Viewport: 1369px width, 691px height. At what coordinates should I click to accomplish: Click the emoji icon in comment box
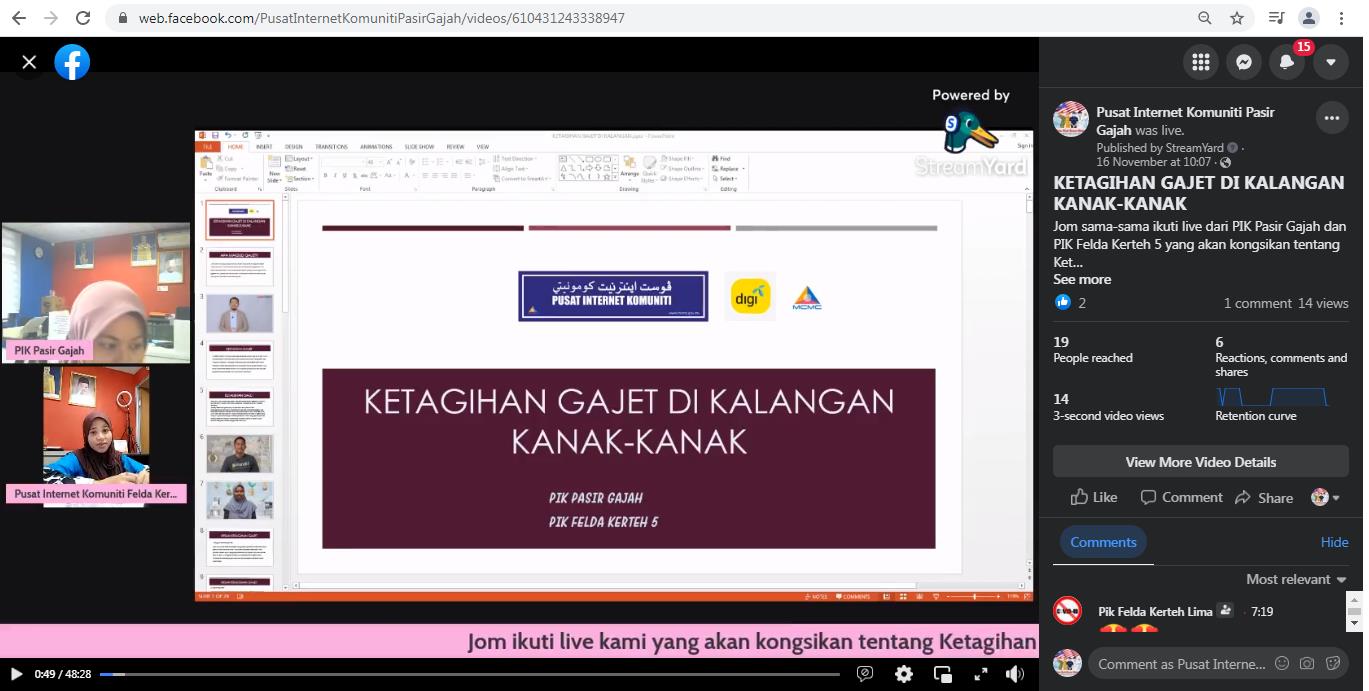click(x=1282, y=663)
